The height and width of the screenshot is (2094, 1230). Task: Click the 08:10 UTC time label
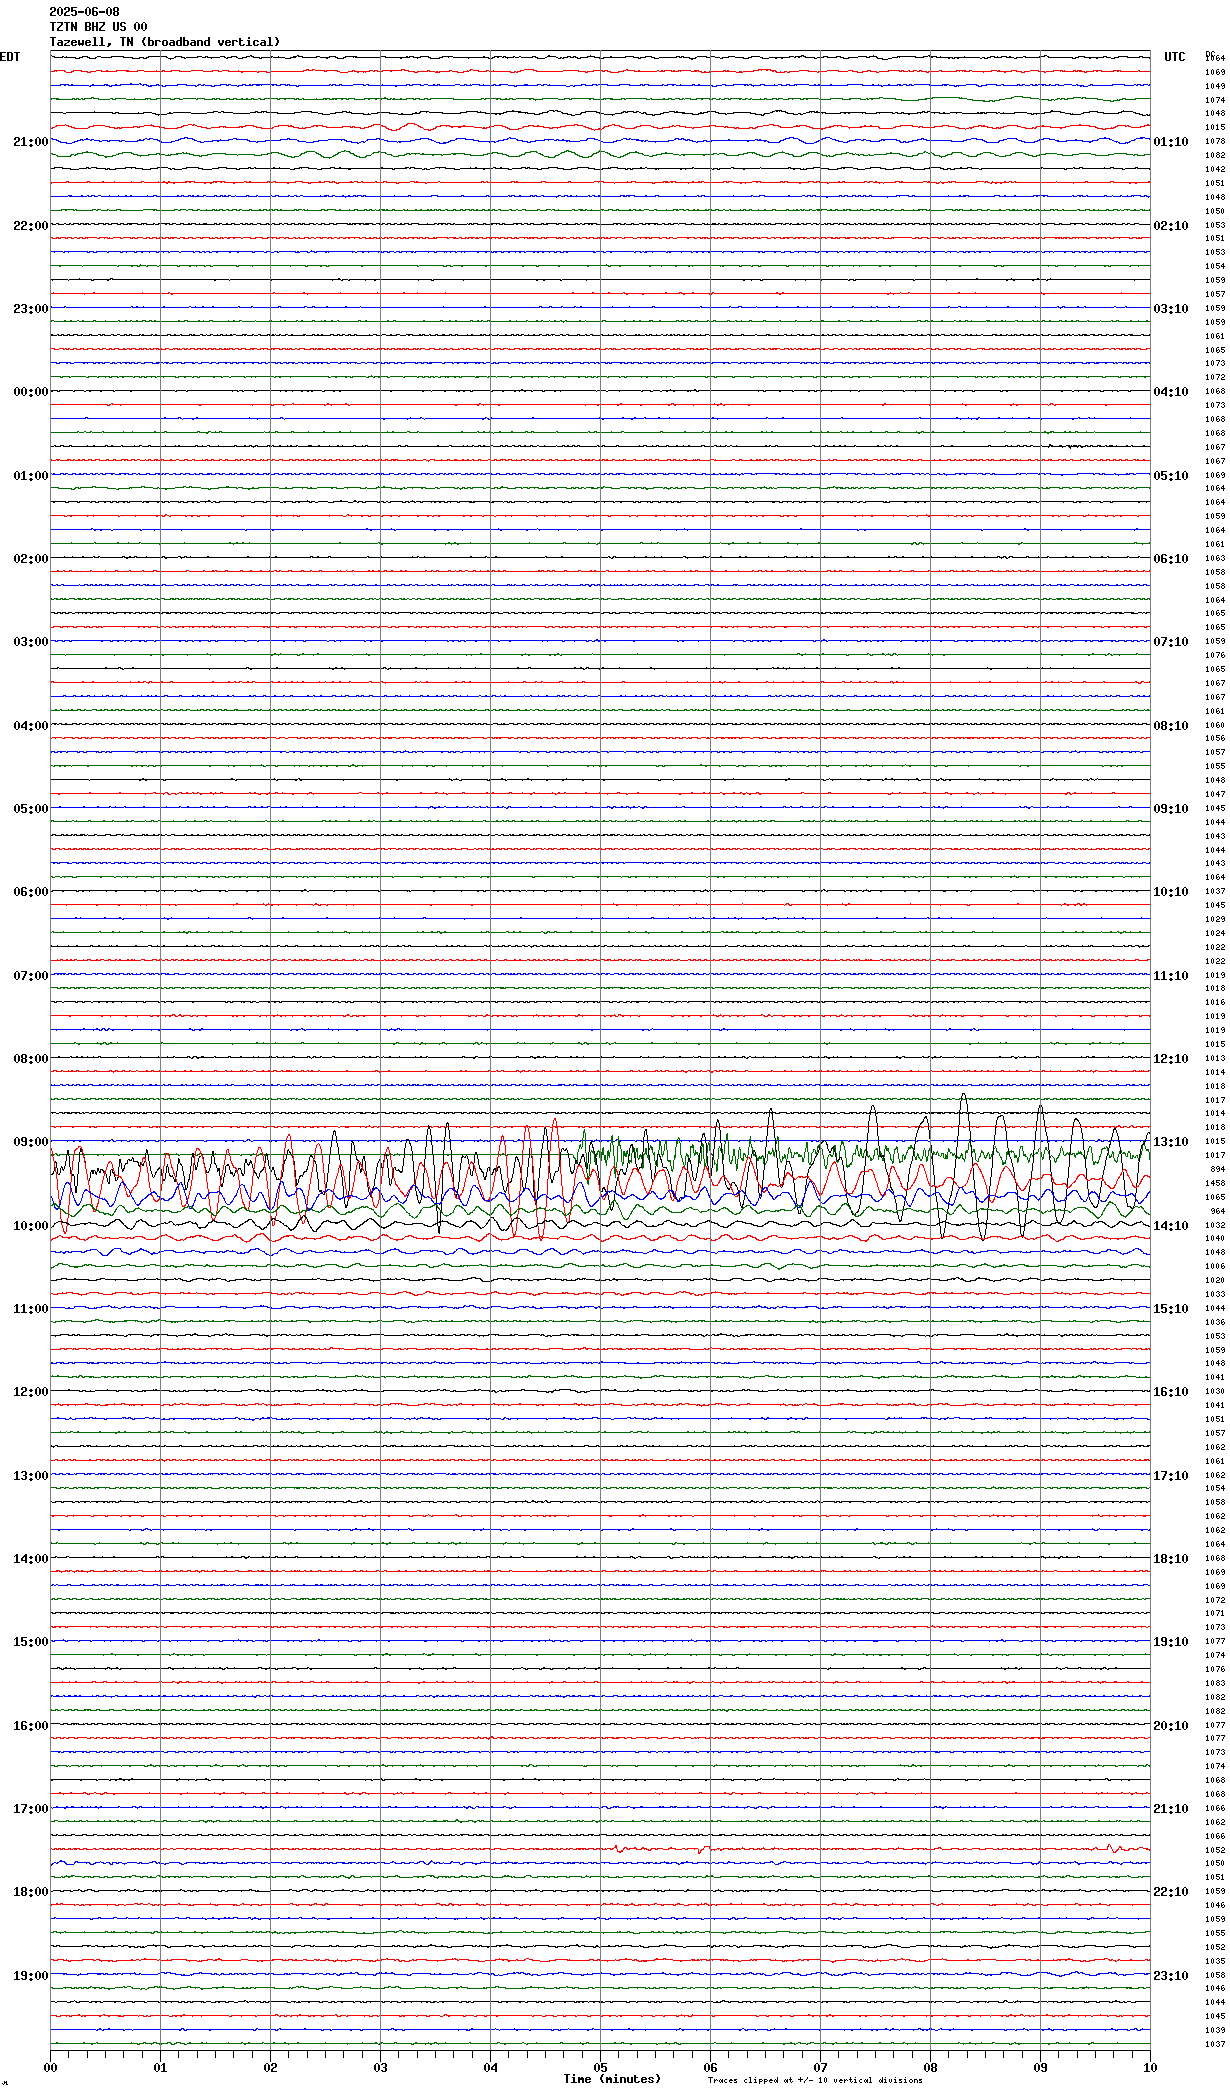coord(1171,726)
